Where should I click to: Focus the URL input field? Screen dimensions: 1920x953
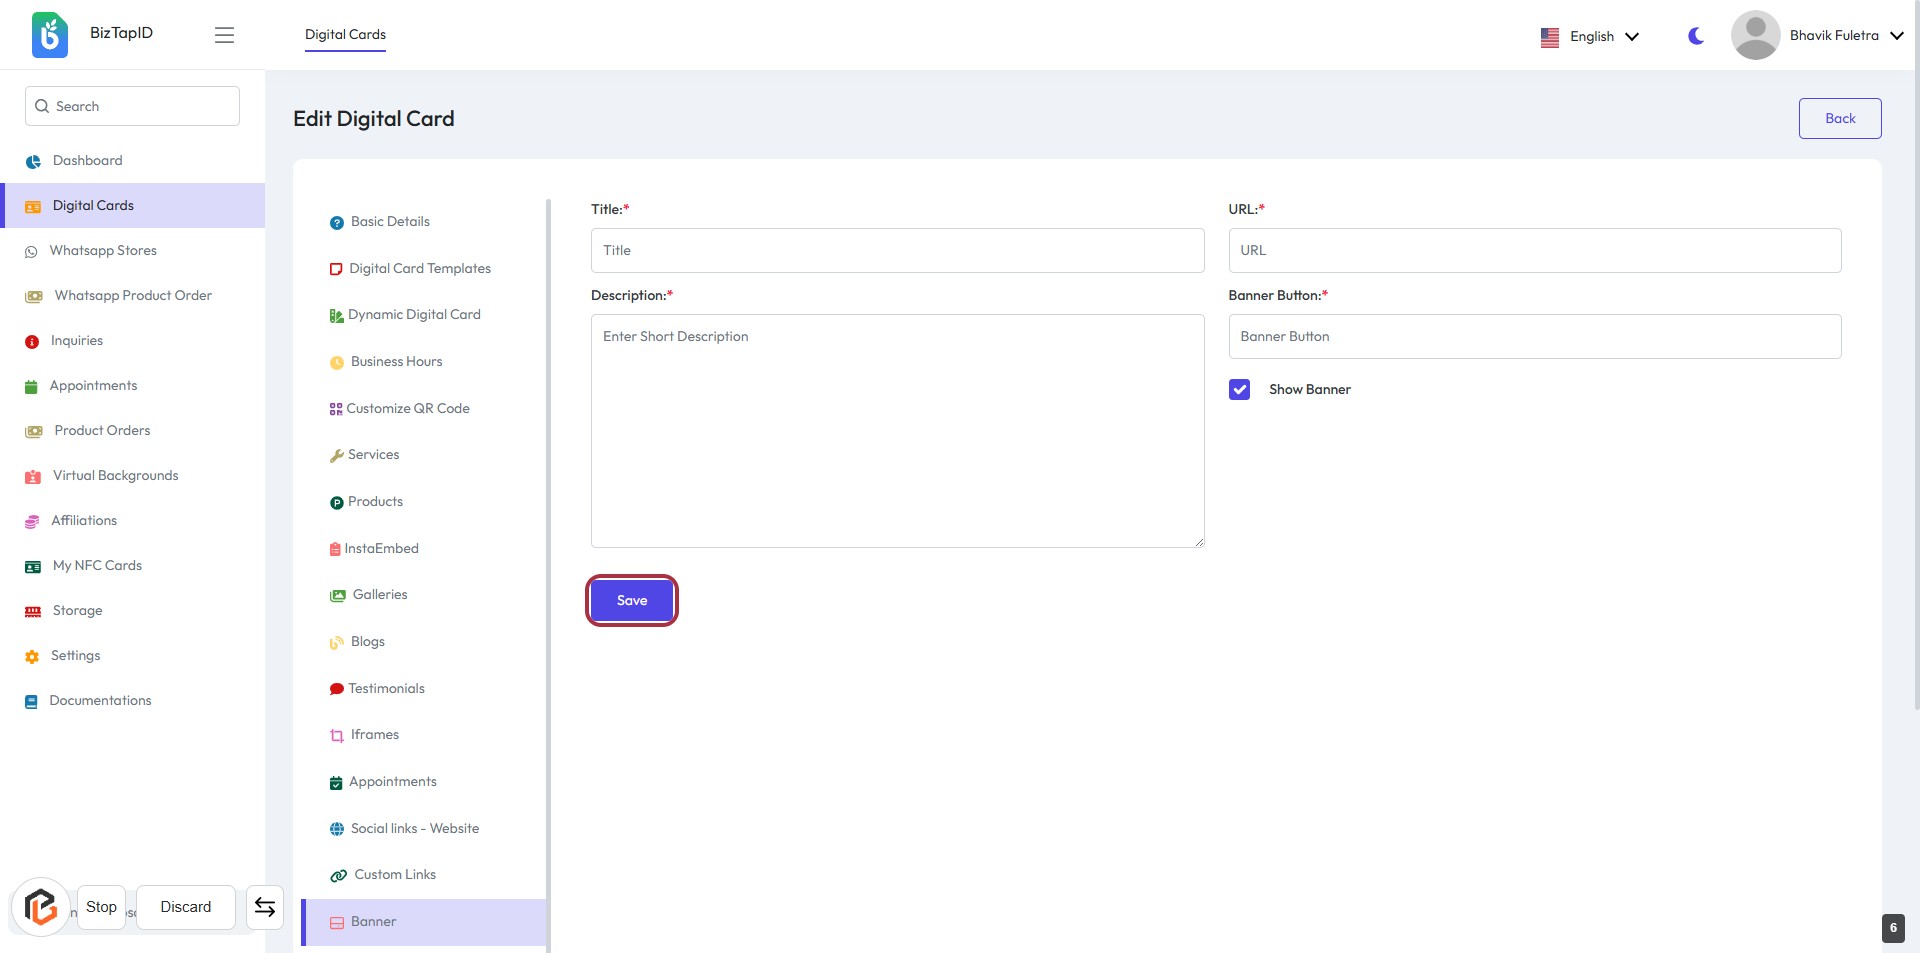[x=1534, y=250]
